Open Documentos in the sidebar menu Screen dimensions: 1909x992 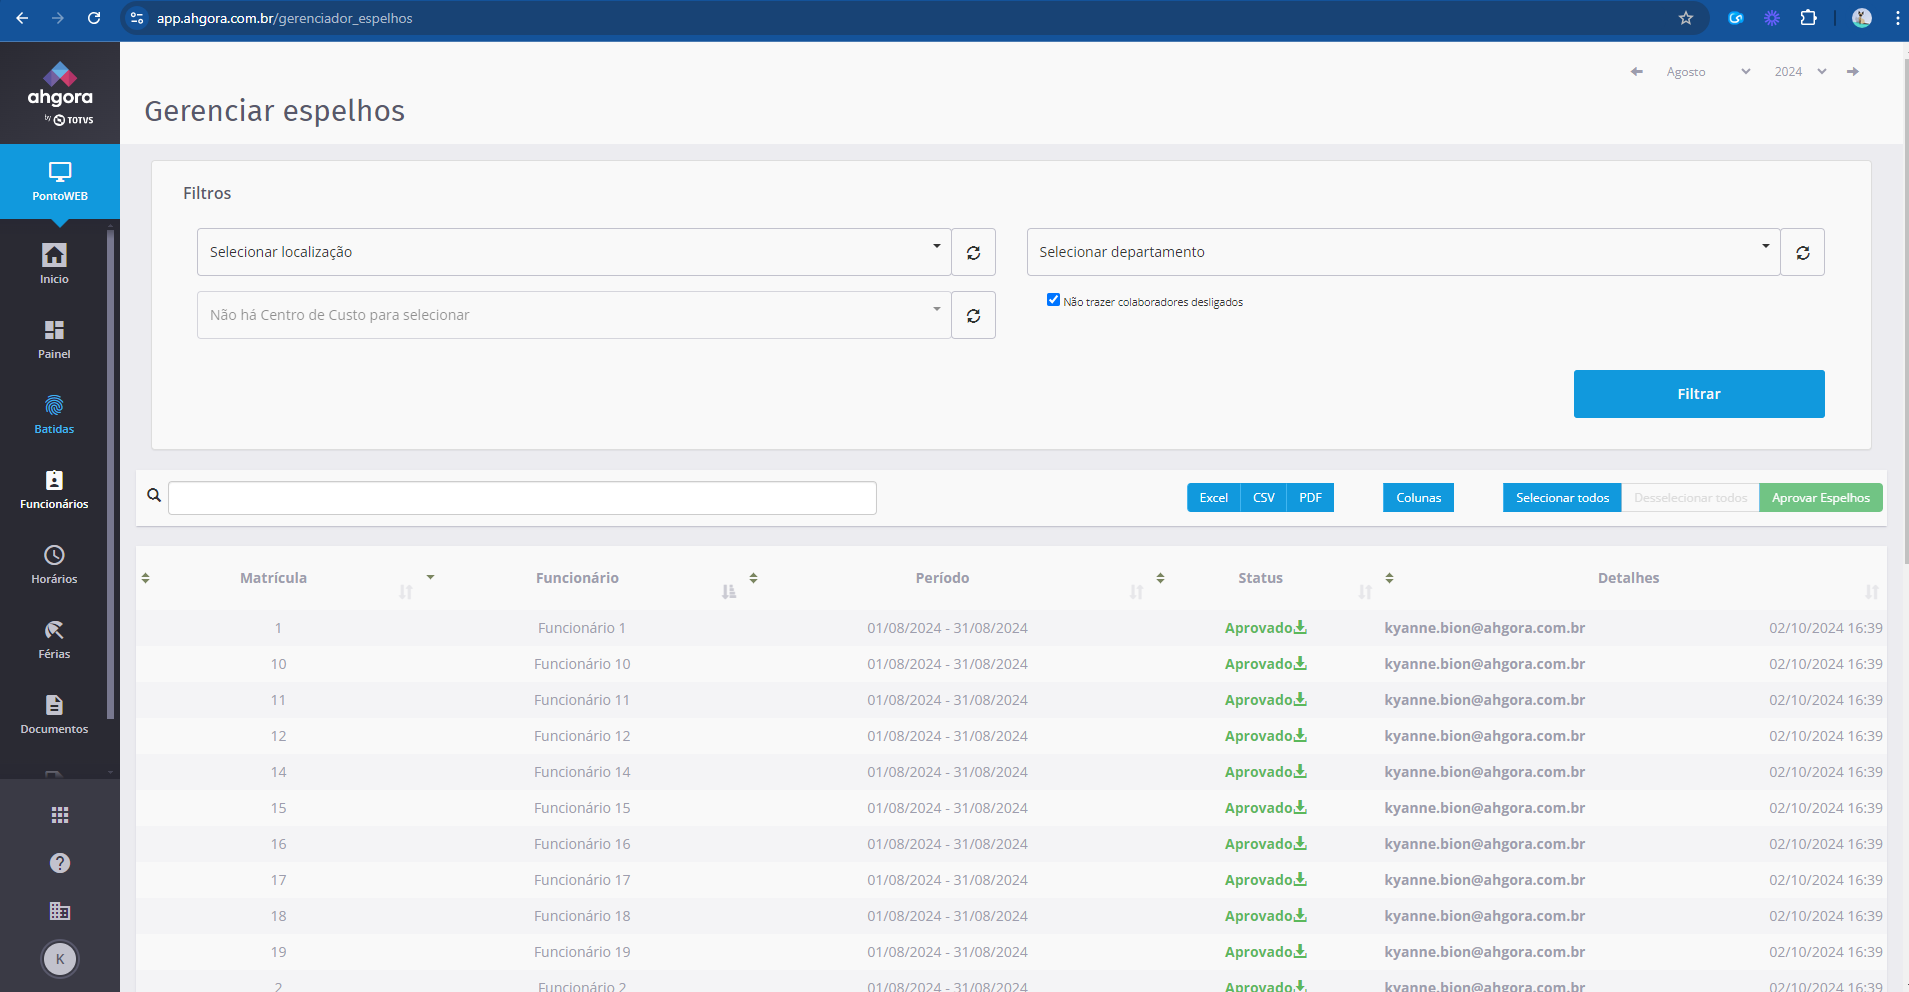coord(54,715)
